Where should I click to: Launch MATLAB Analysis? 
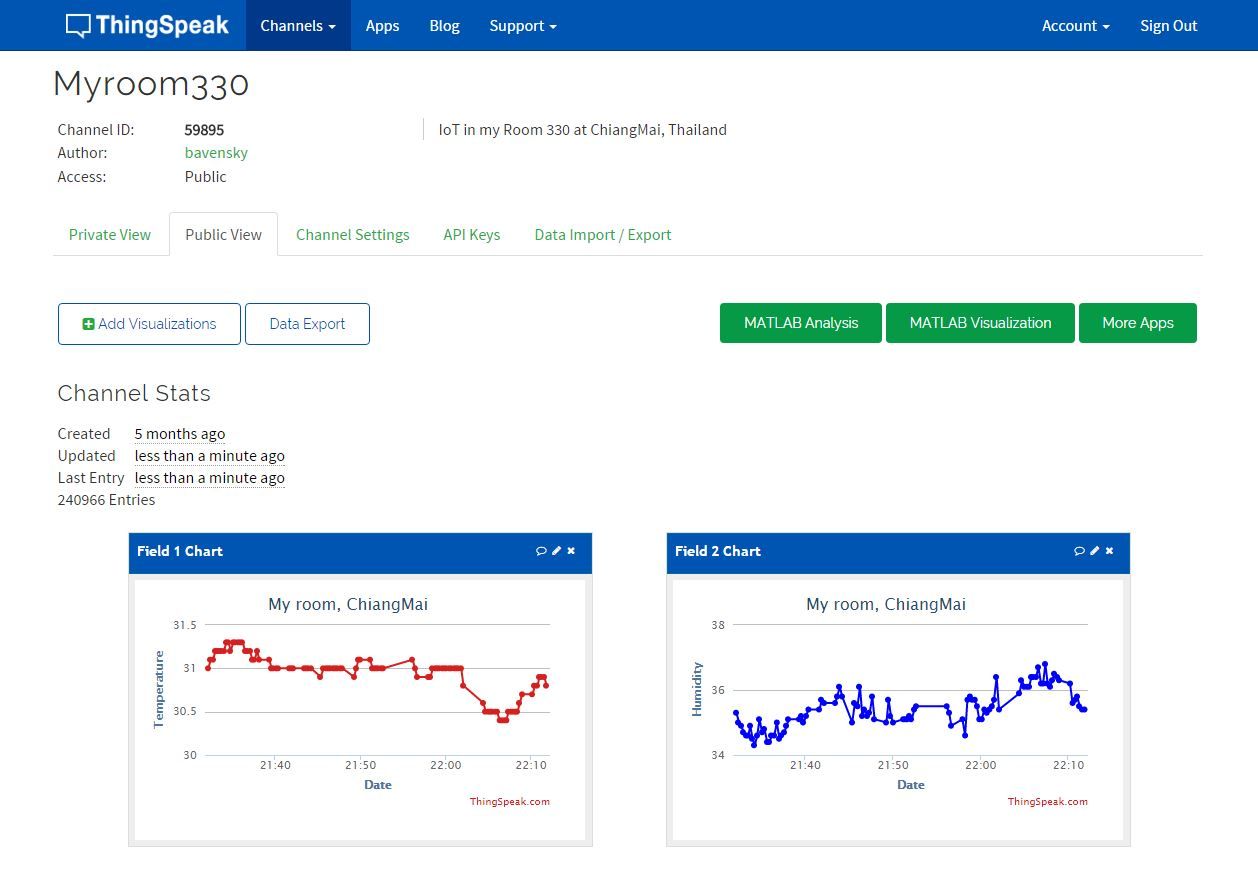800,323
